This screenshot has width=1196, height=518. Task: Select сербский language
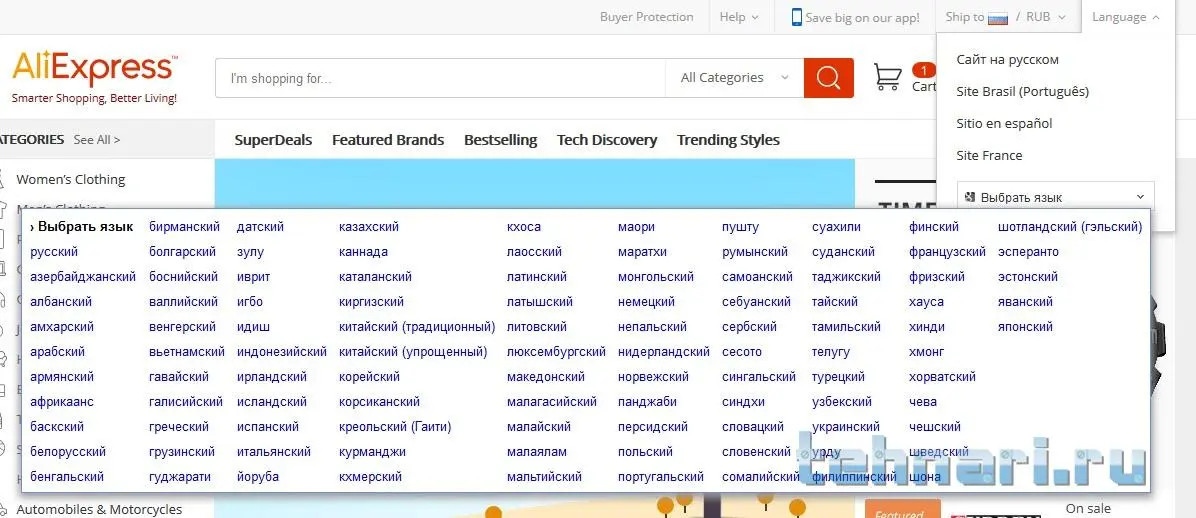pos(750,327)
